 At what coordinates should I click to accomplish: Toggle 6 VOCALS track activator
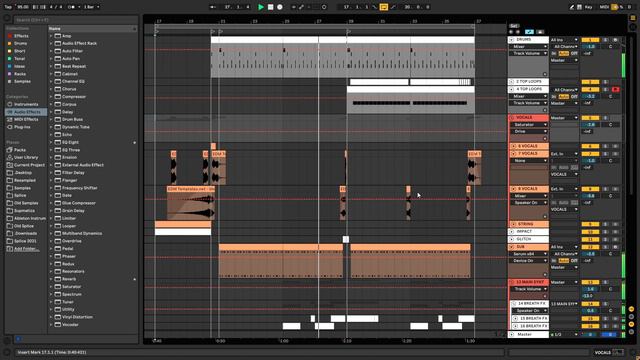pyautogui.click(x=590, y=146)
